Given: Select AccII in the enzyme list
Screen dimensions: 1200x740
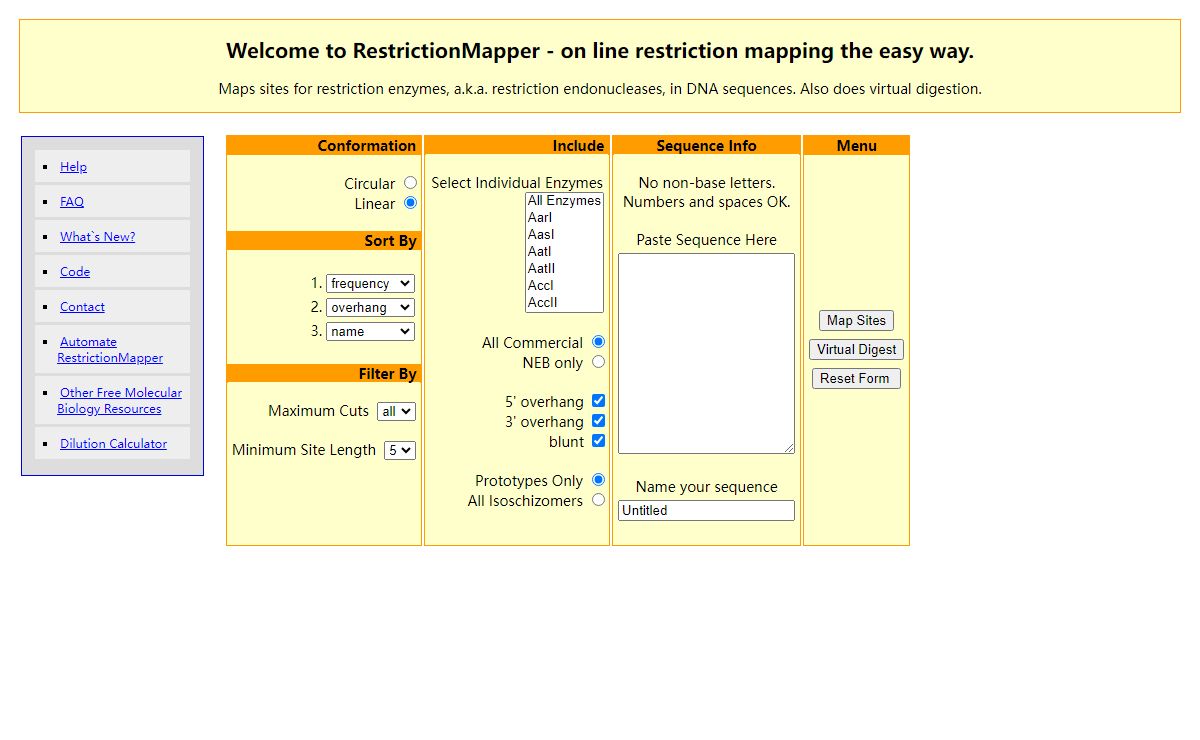Looking at the screenshot, I should tap(564, 303).
